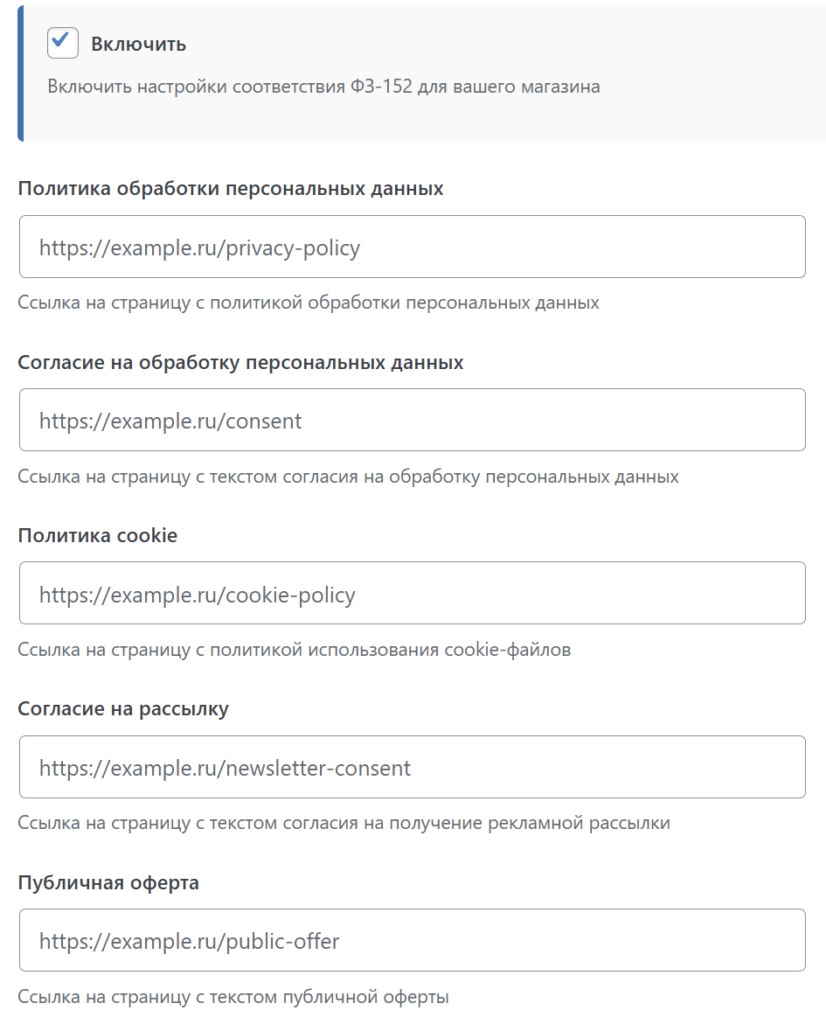This screenshot has height=1024, width=826.
Task: Click the Публичная оферта label
Action: (109, 883)
